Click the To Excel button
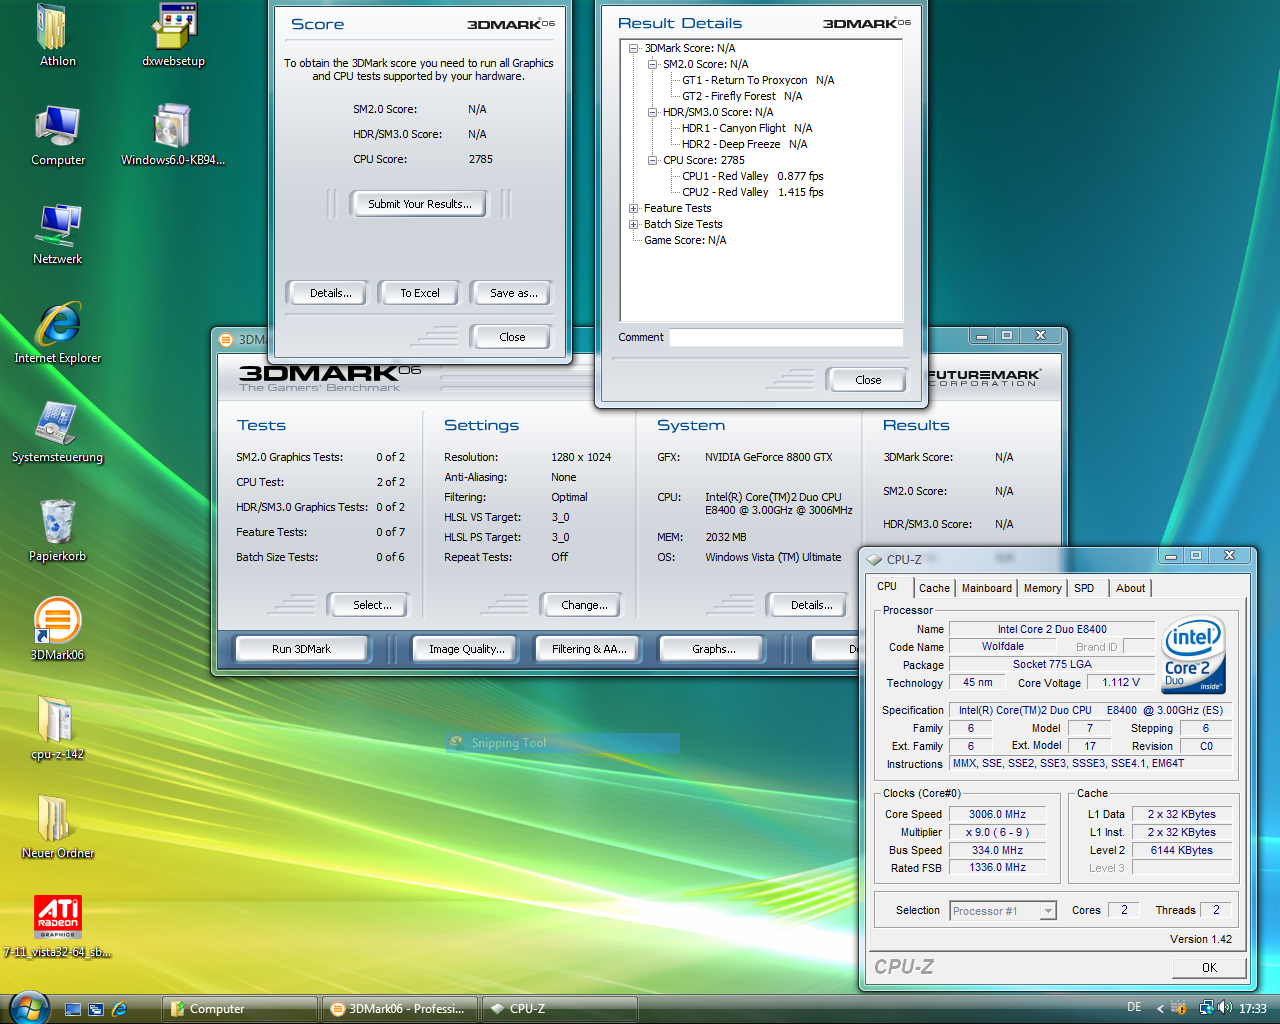This screenshot has height=1024, width=1280. 420,293
